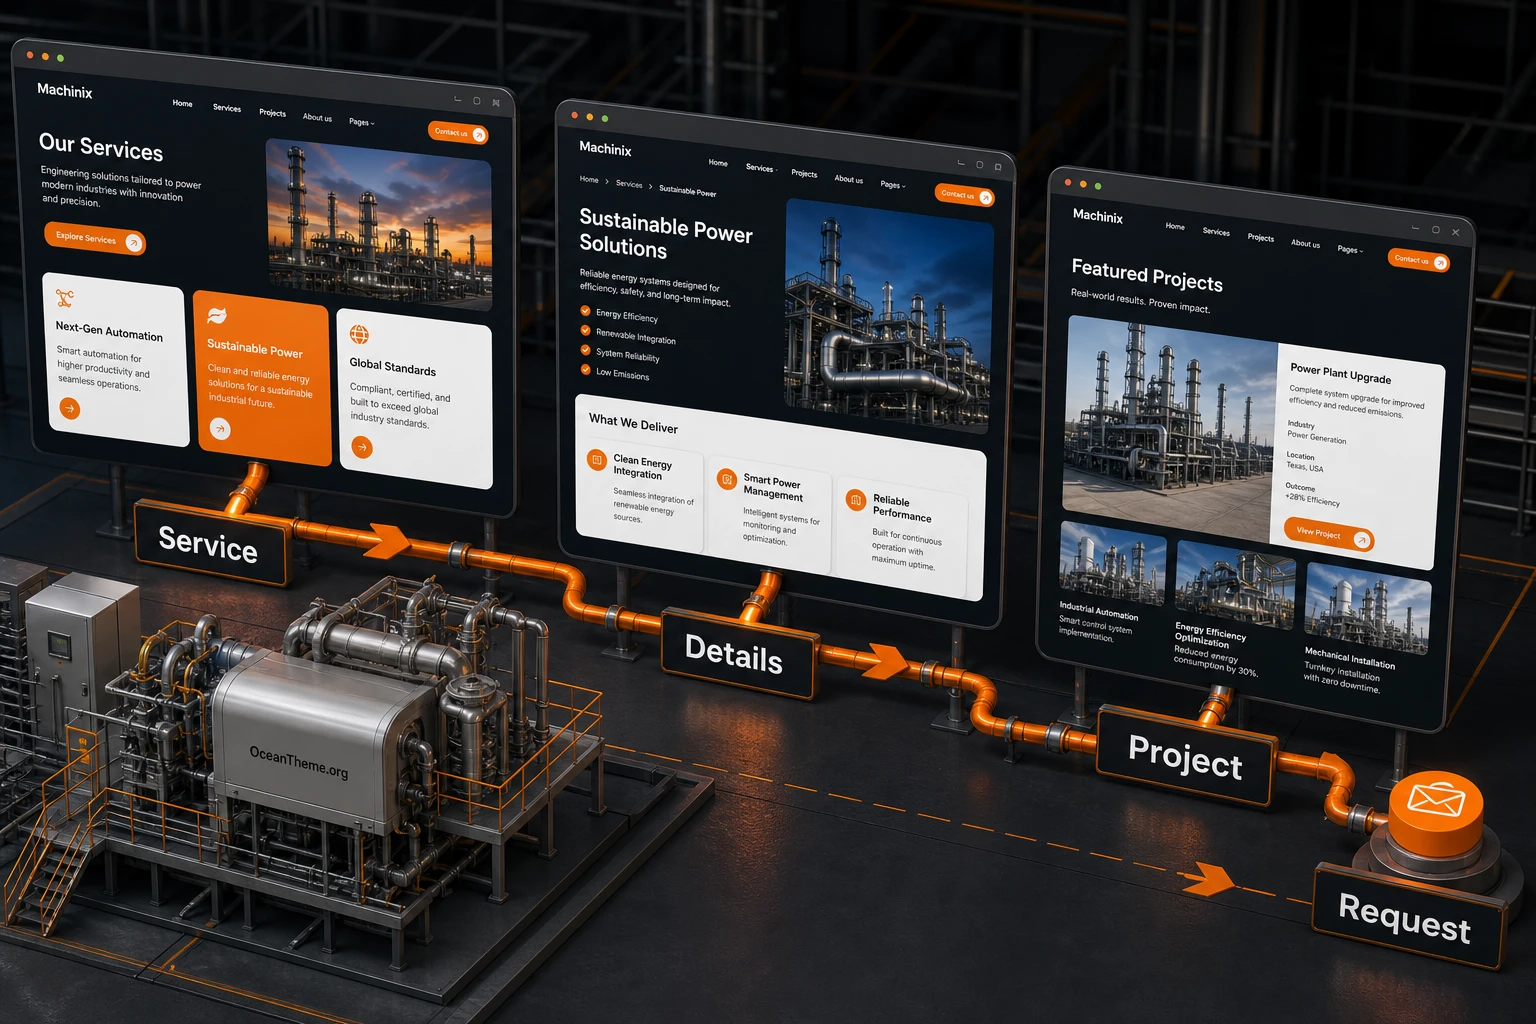This screenshot has height=1024, width=1536.
Task: Click the Sustainable Power leaf icon
Action: tap(216, 316)
